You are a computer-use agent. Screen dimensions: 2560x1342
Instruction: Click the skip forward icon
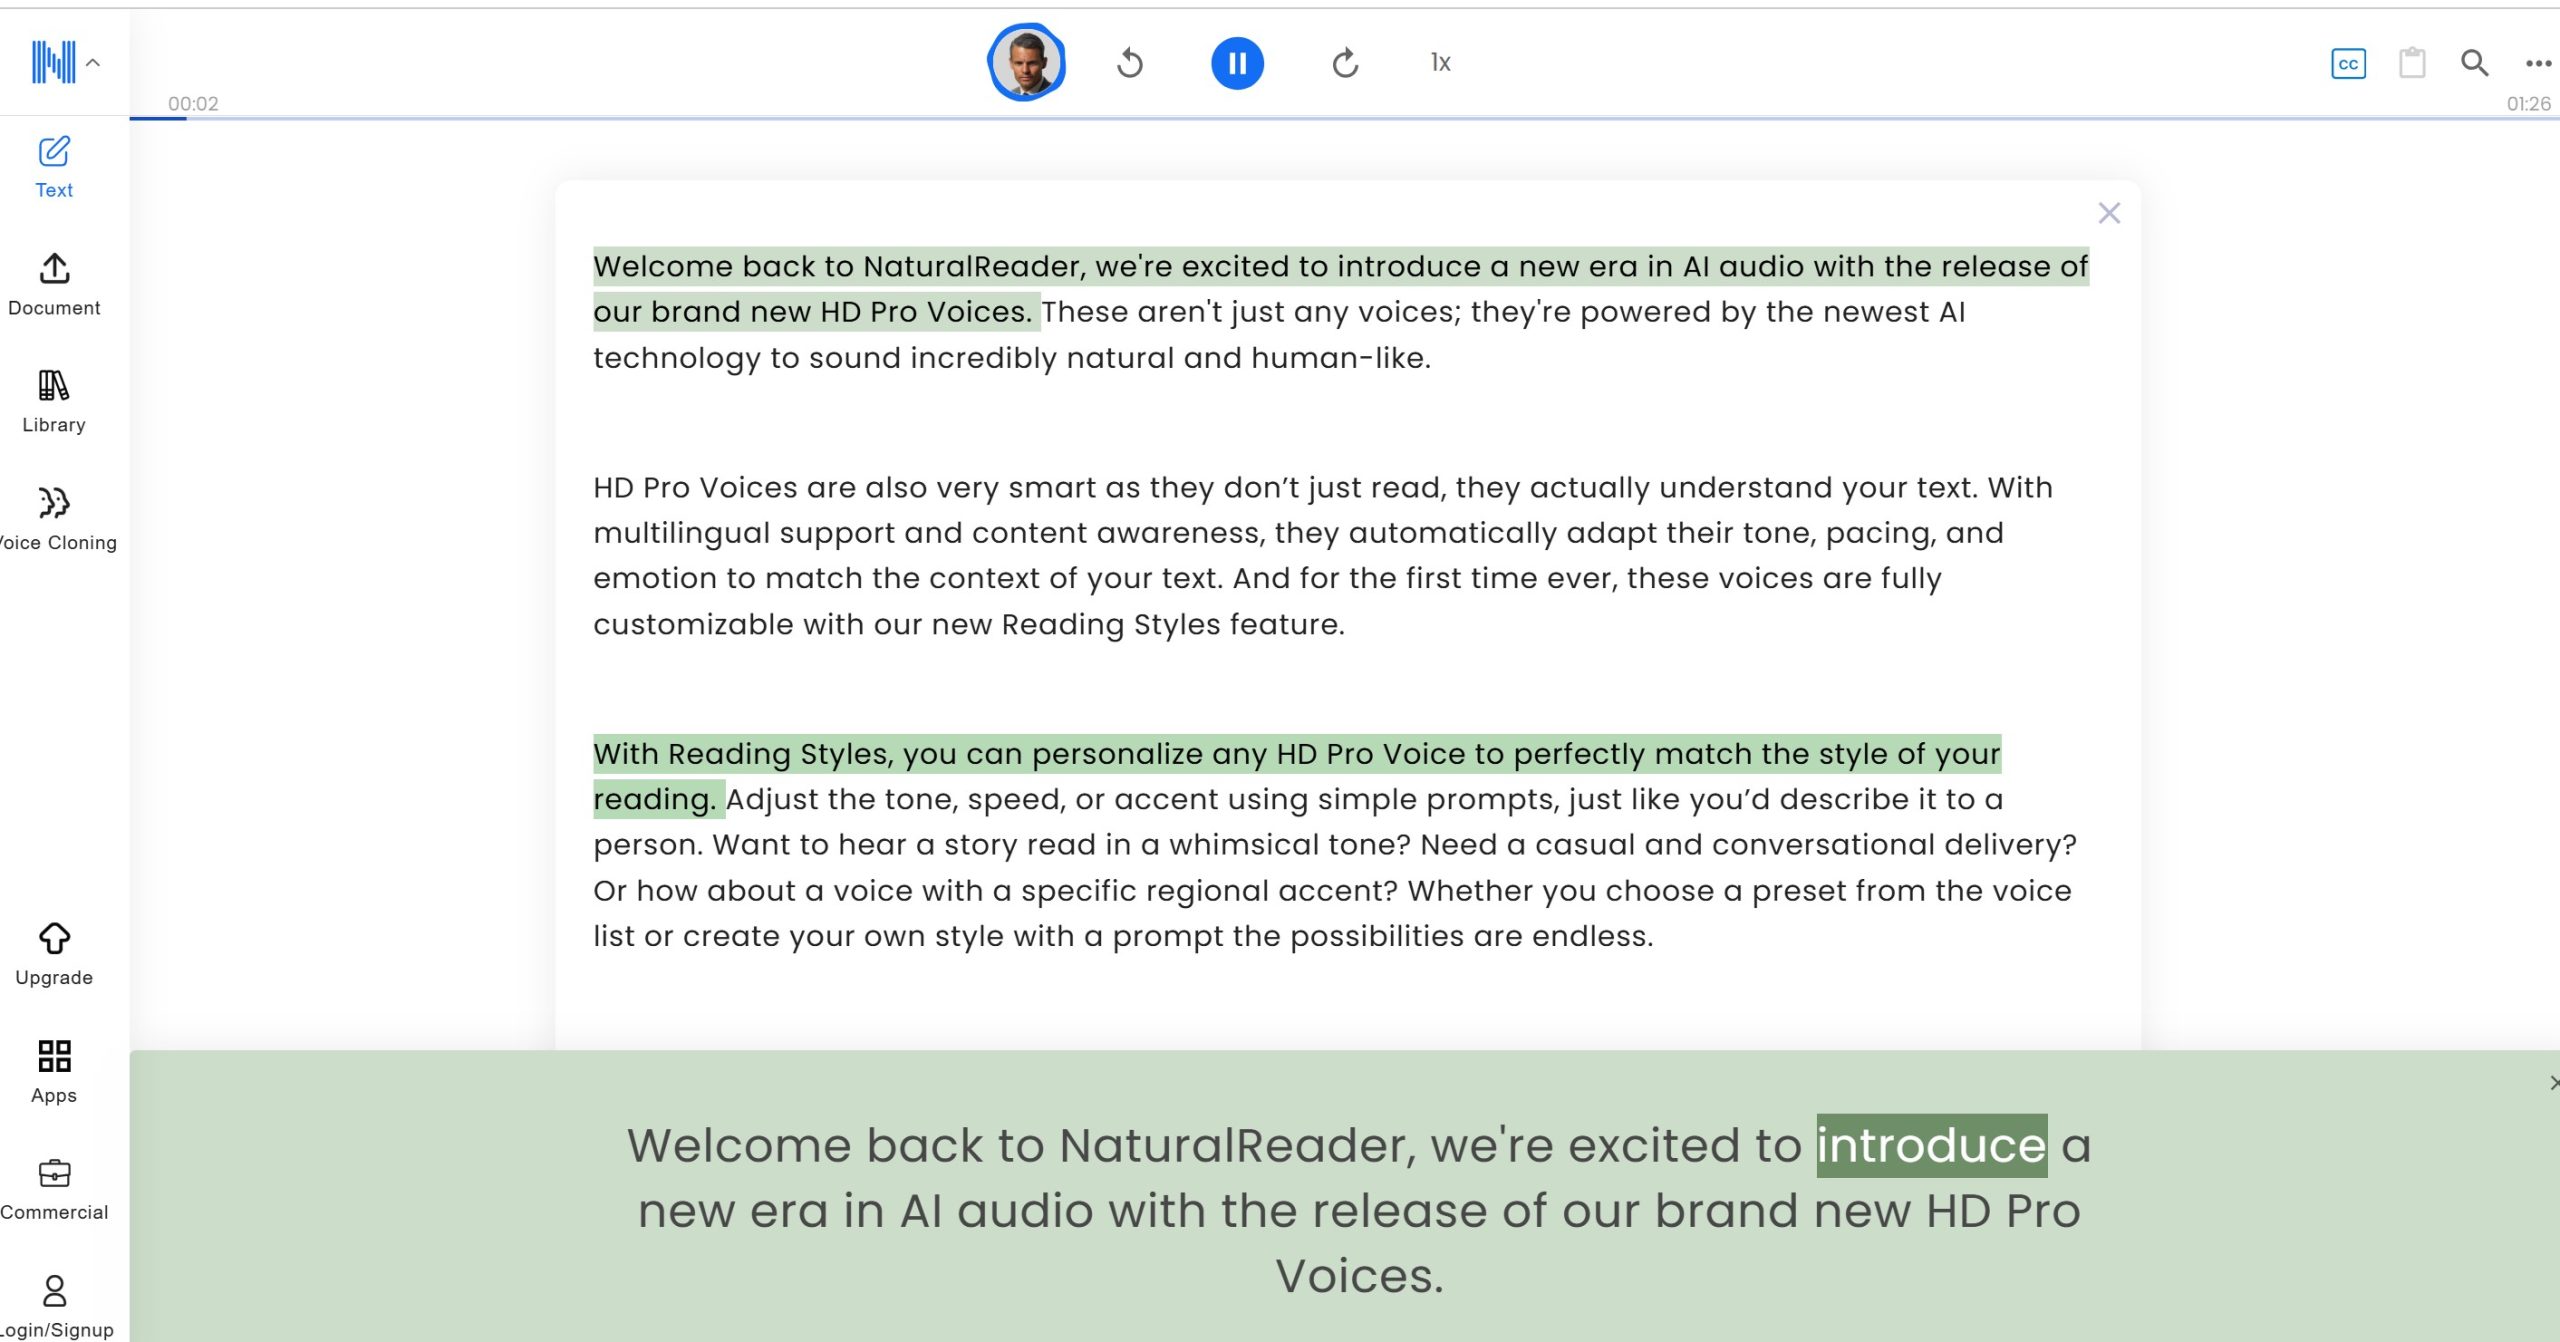click(1345, 63)
